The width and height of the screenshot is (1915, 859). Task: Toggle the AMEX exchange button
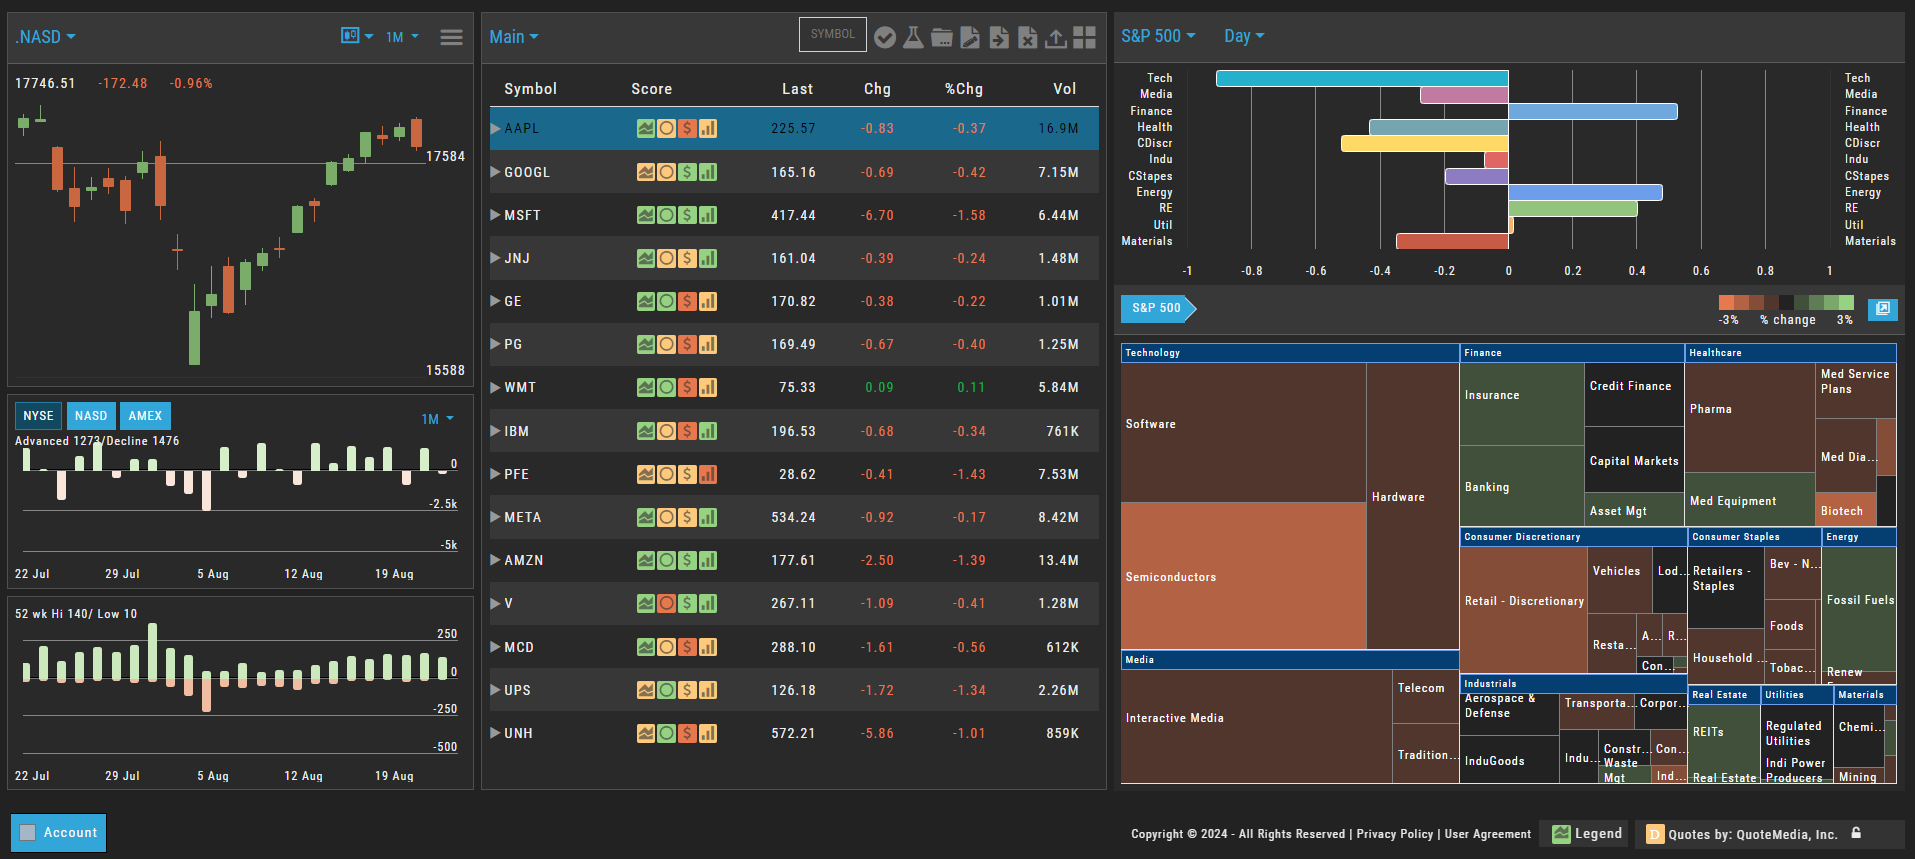(145, 416)
